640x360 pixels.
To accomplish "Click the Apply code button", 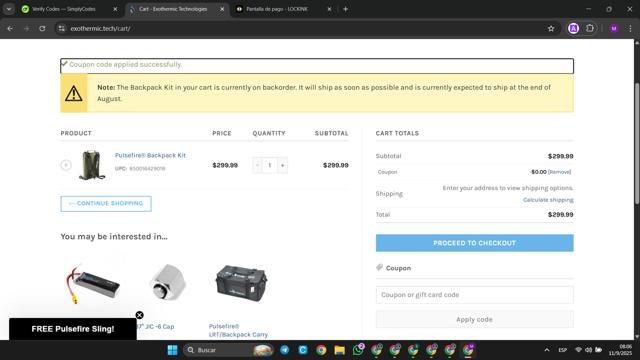I will (x=474, y=319).
